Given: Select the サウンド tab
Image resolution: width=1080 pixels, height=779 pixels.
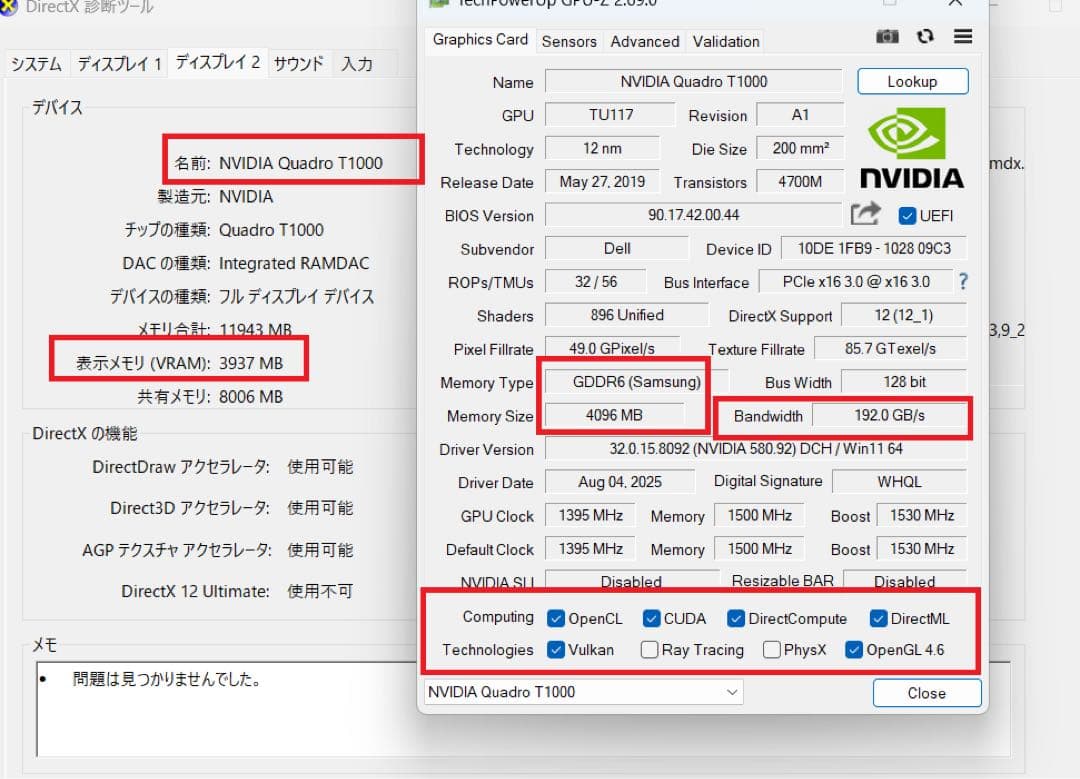Looking at the screenshot, I should click(298, 64).
